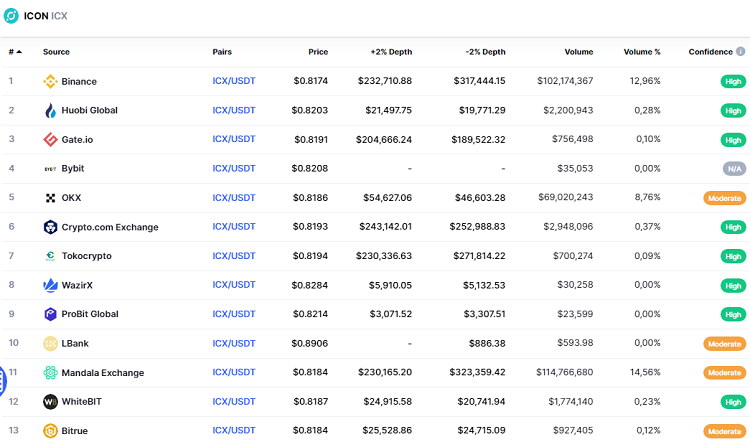
Task: Sort the table by Price header
Action: click(318, 52)
